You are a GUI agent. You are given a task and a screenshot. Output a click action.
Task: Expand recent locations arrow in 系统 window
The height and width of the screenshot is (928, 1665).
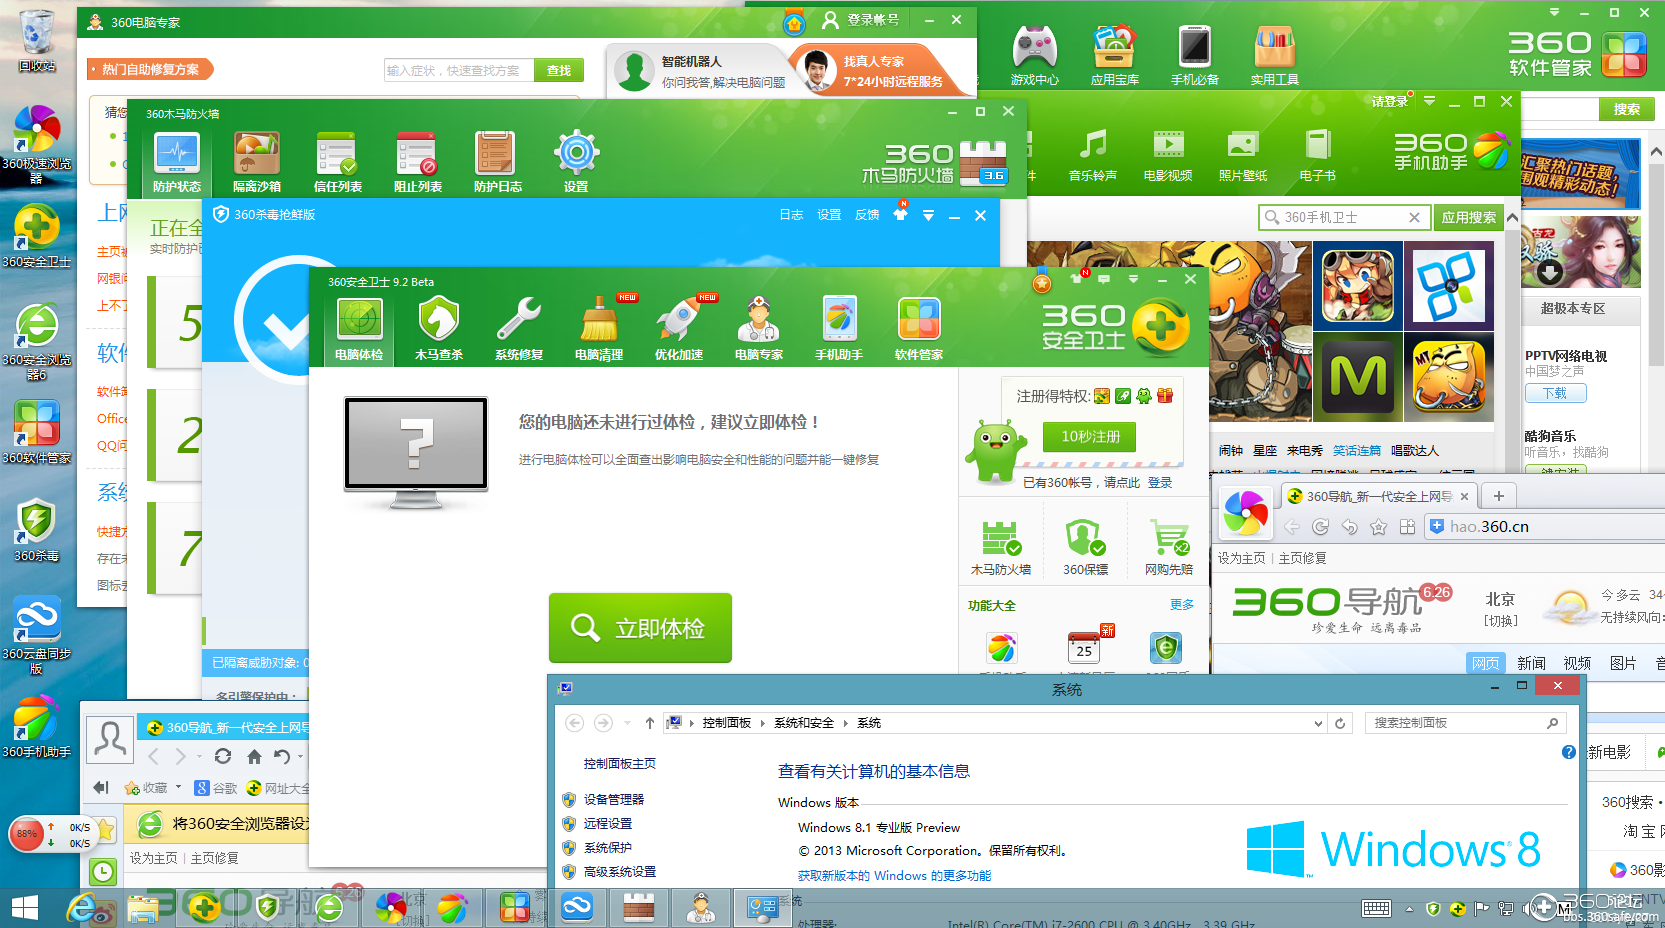click(x=627, y=723)
